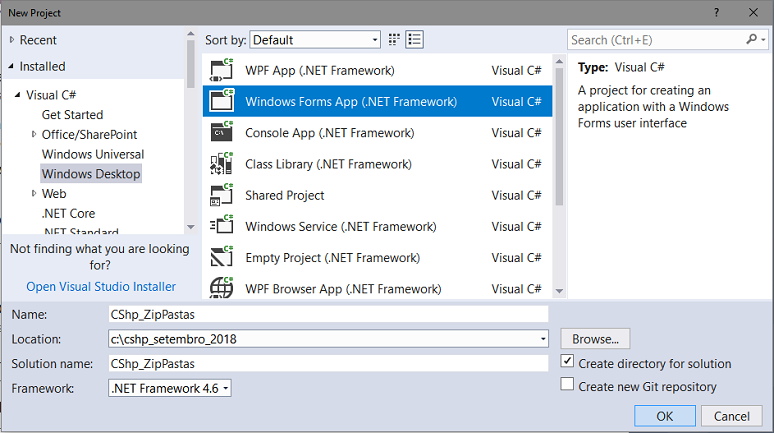The image size is (774, 433).
Task: Choose WPF App (.NET Framework) template name
Action: tap(320, 70)
